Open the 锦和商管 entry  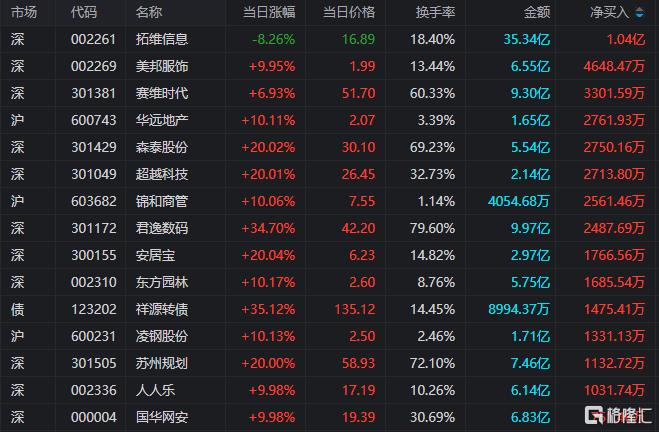[330, 201]
